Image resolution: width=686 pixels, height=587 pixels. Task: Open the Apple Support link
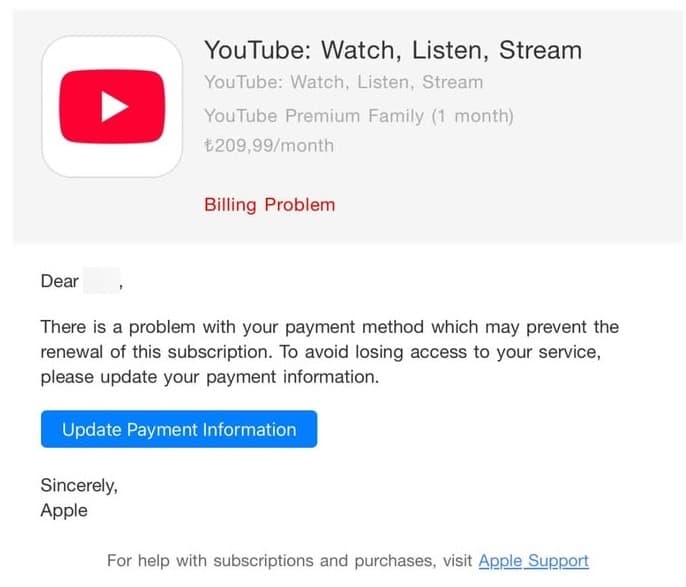click(533, 560)
